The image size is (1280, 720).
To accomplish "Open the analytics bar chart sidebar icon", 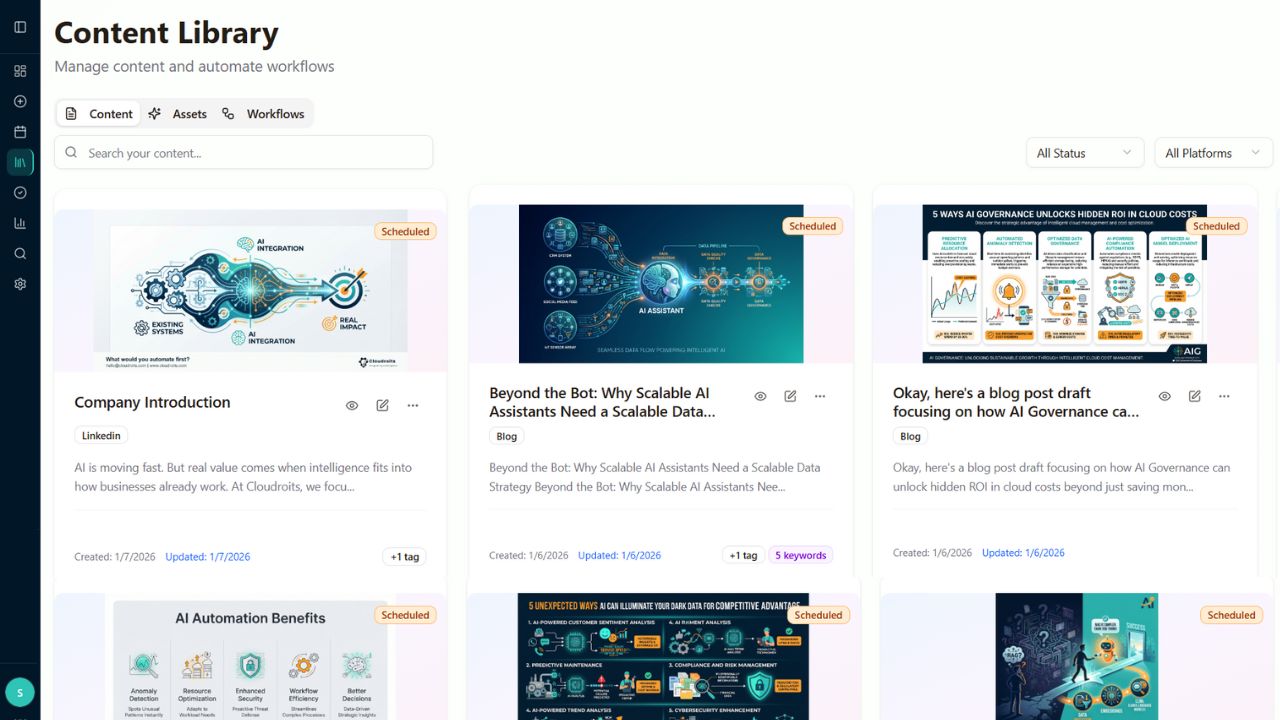I will click(20, 223).
